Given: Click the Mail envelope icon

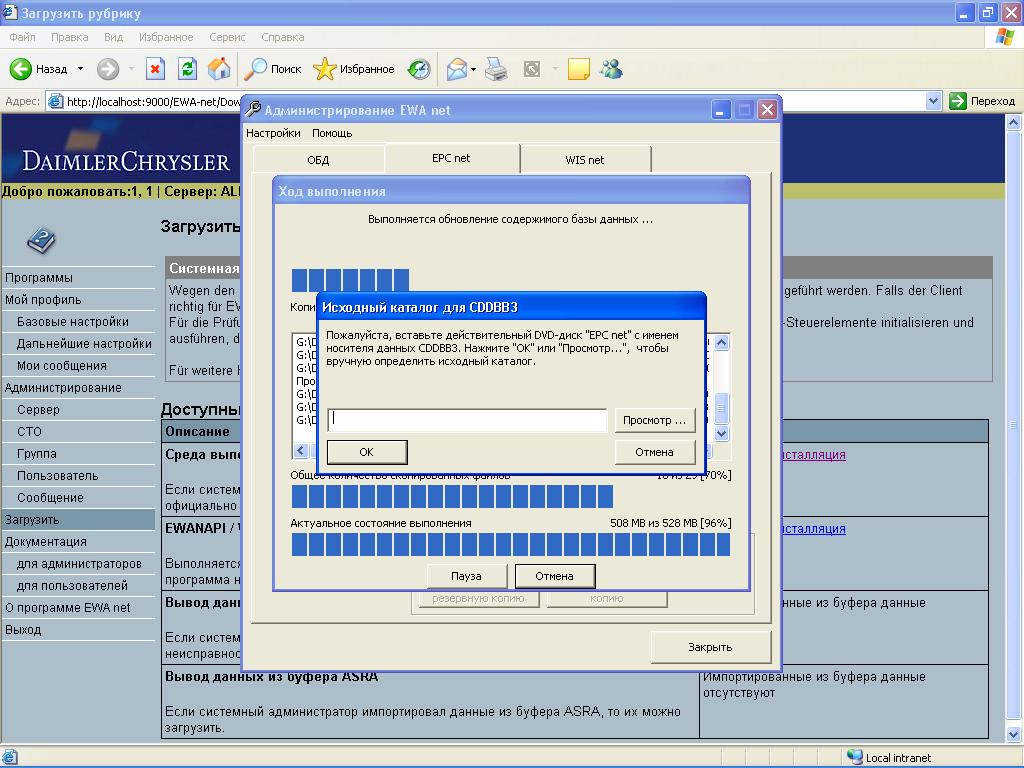Looking at the screenshot, I should 457,69.
